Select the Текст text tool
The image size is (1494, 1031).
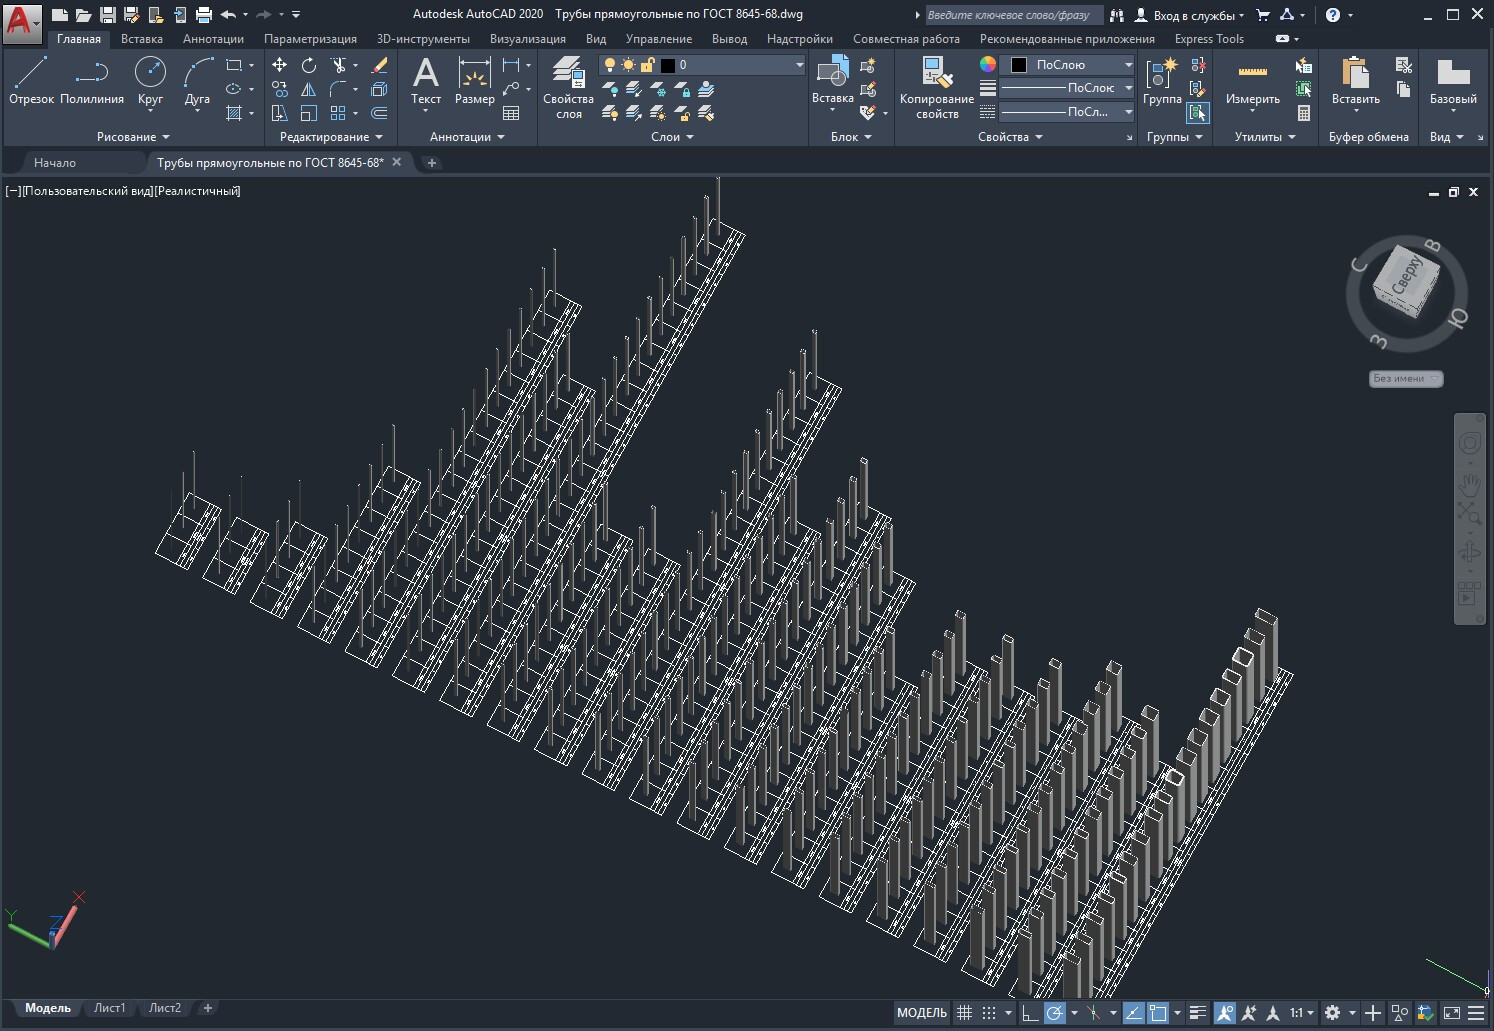(x=426, y=81)
